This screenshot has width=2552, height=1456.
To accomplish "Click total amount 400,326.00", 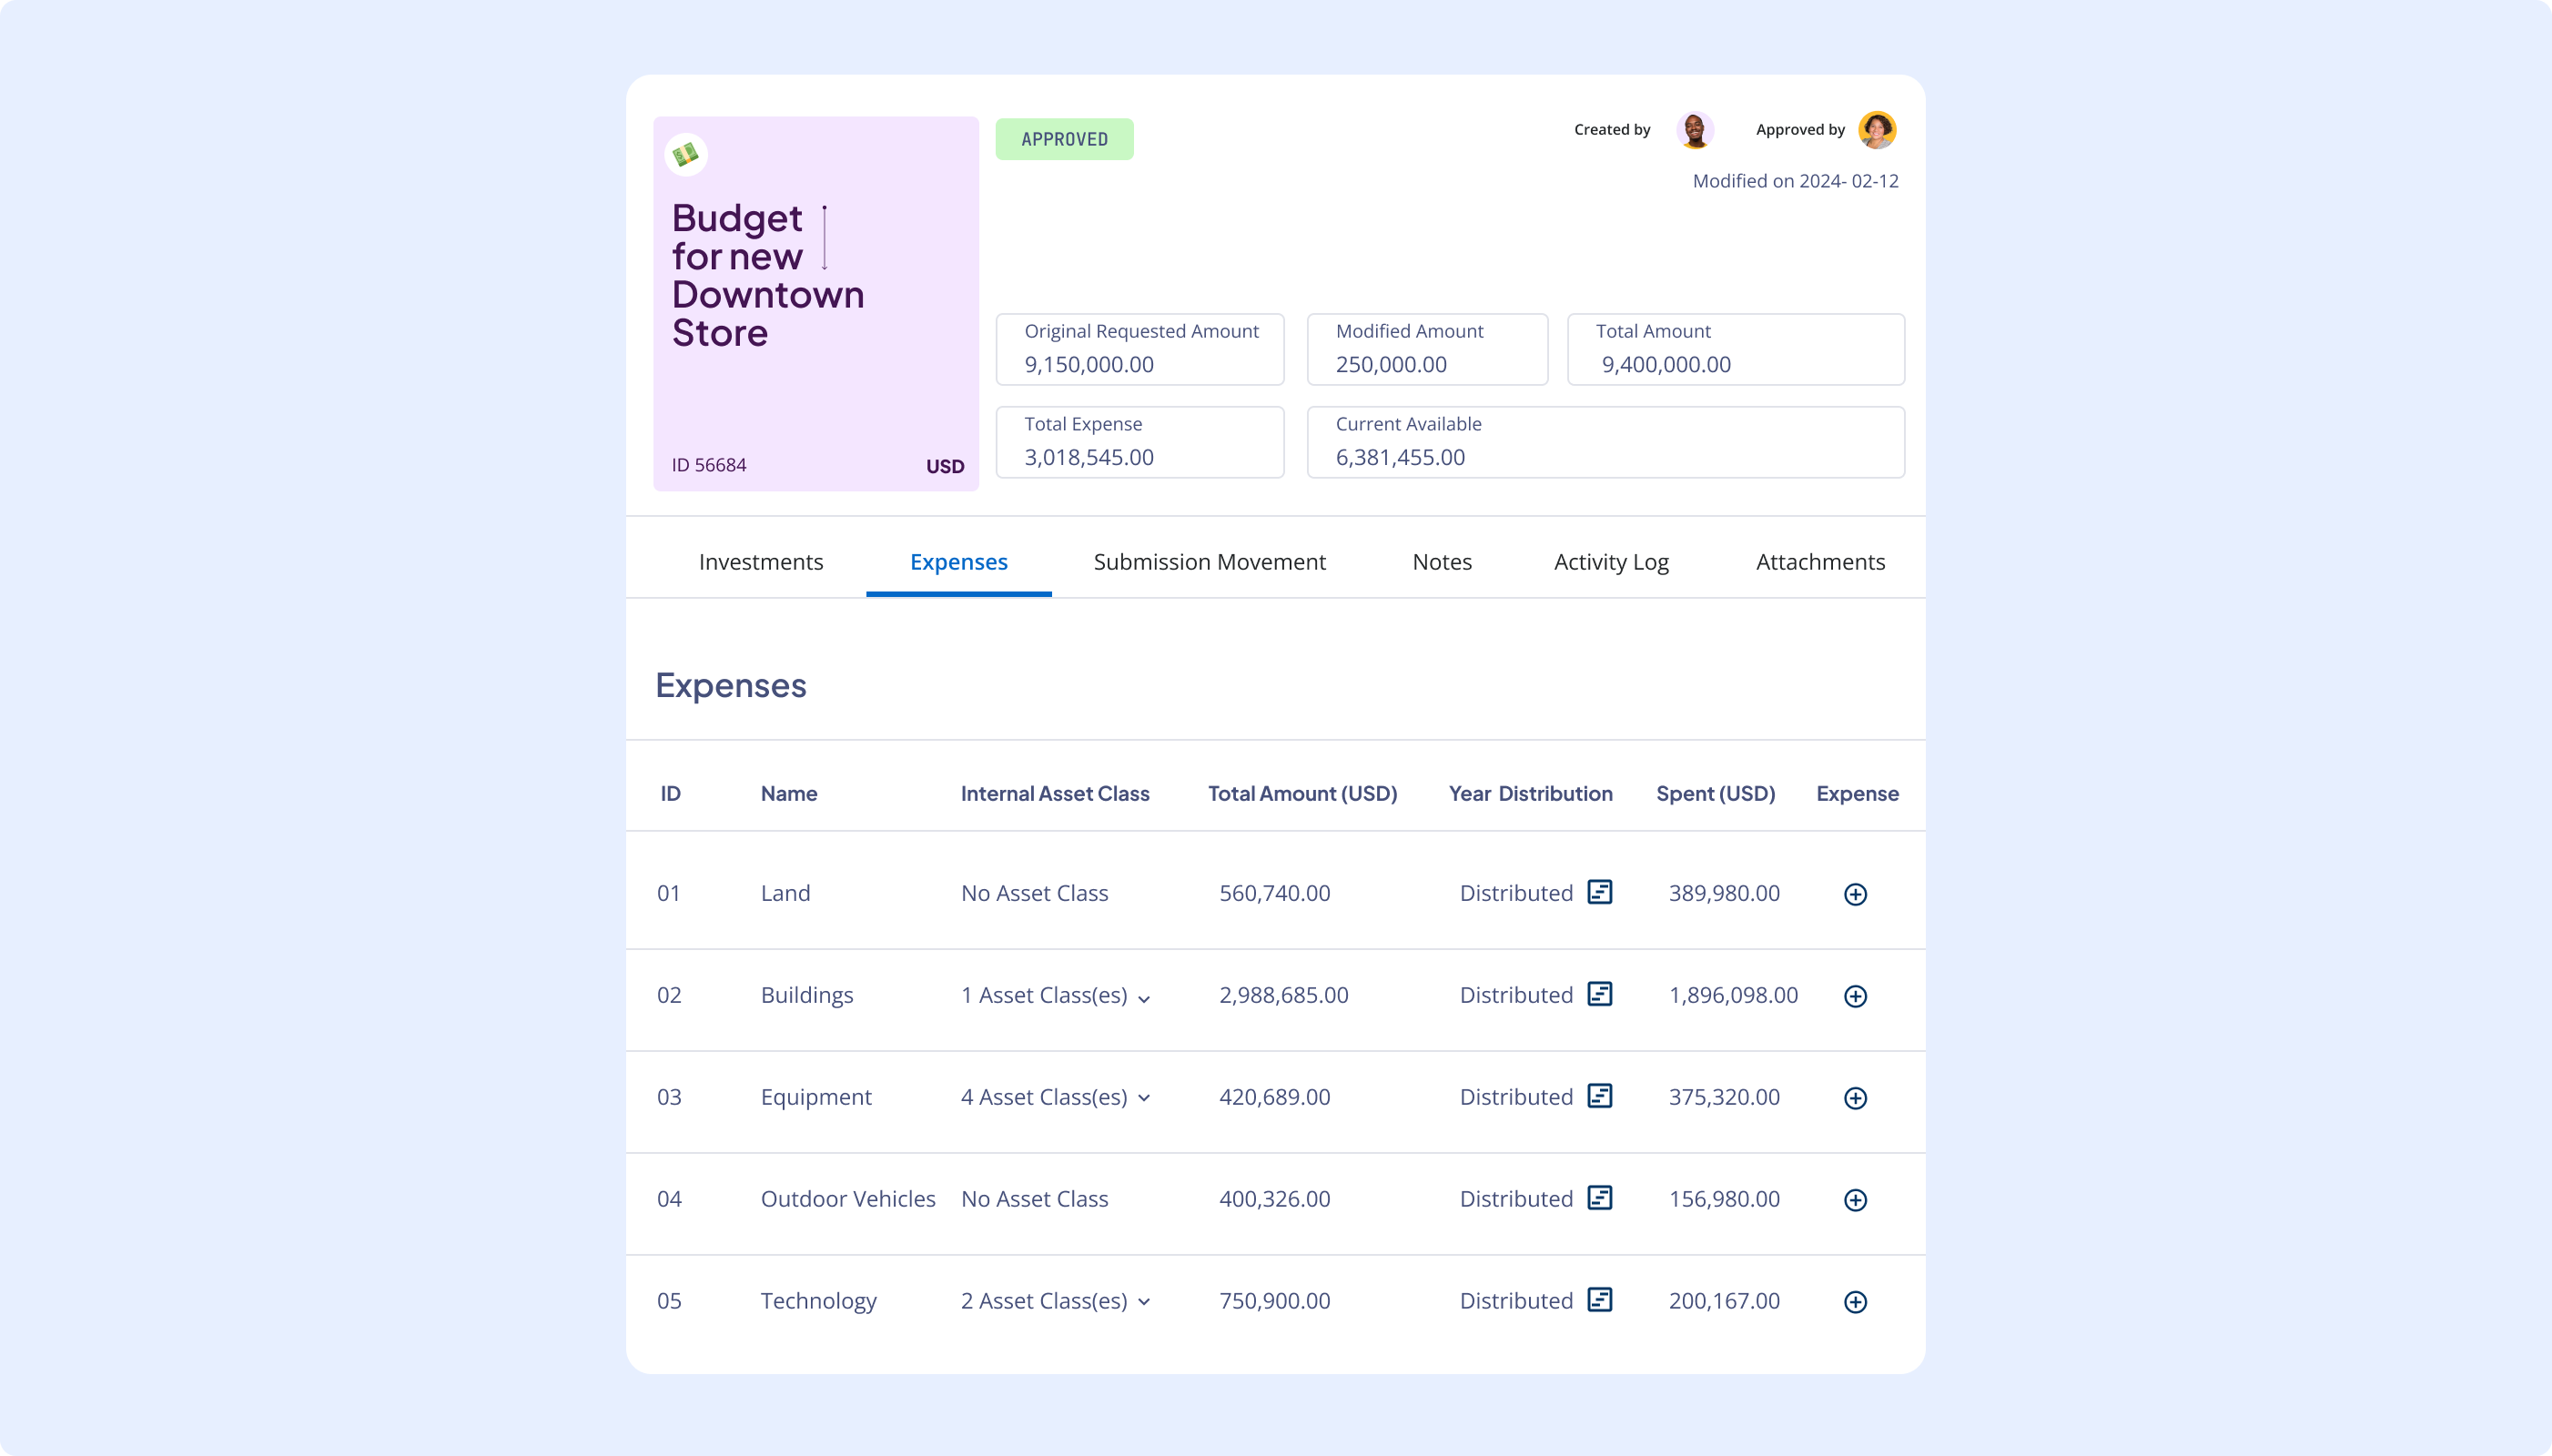I will click(1275, 1199).
